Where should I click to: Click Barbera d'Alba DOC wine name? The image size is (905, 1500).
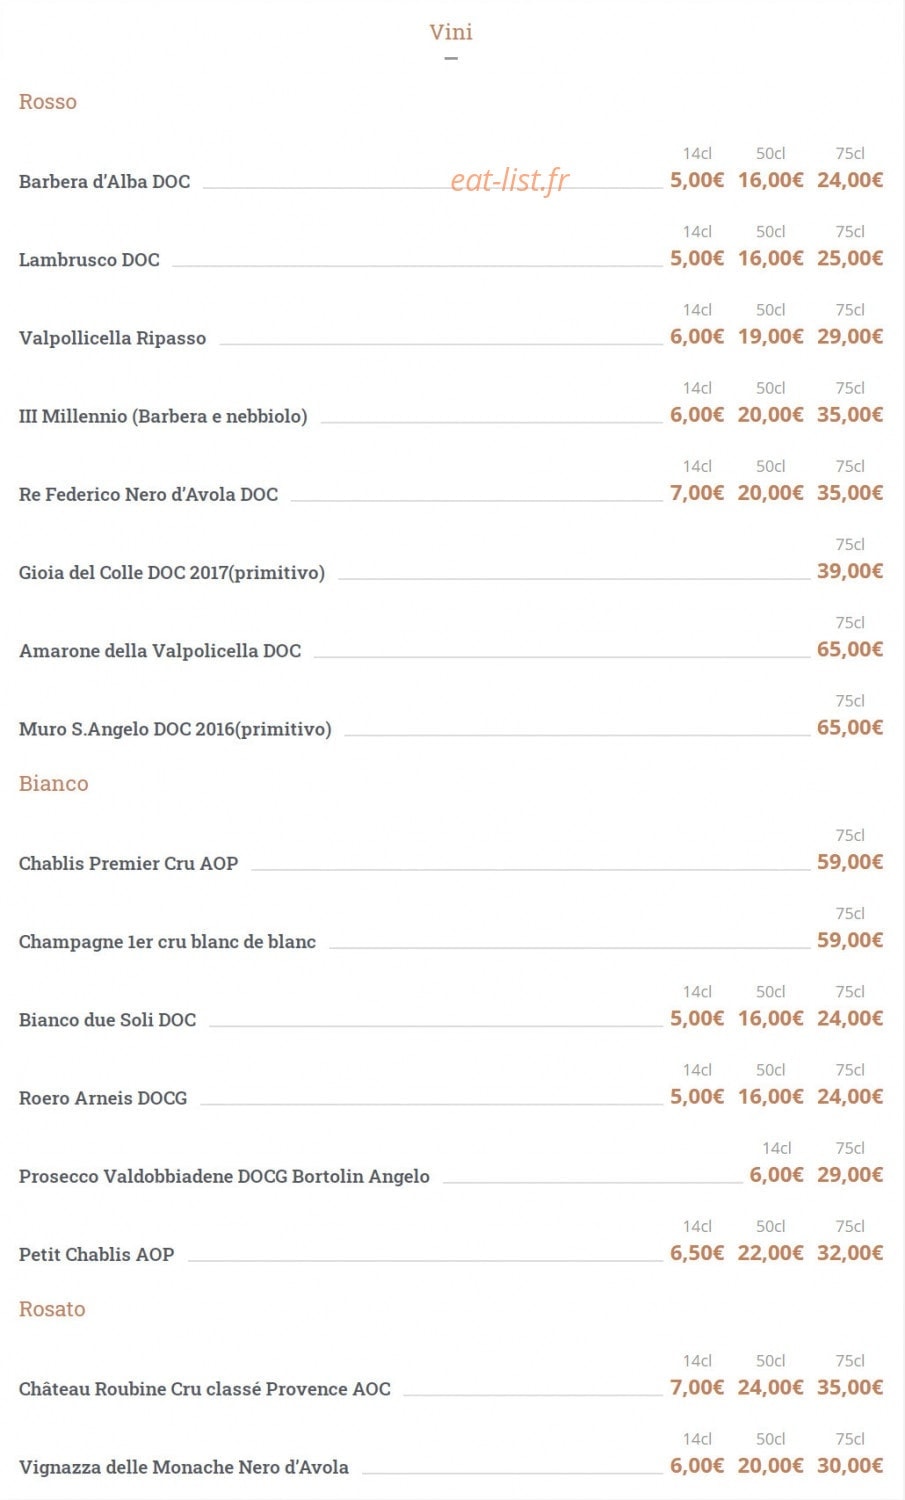(104, 182)
